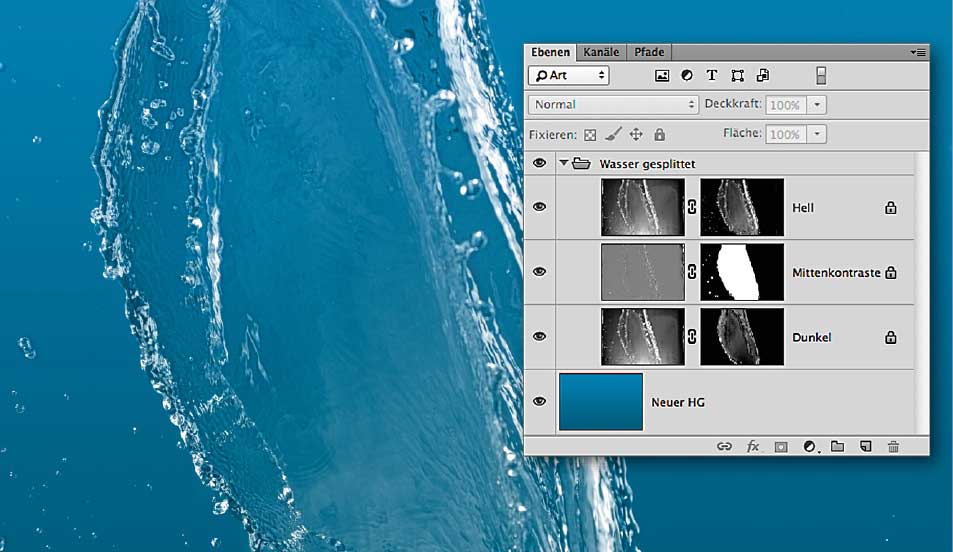
Task: Hide the Hell layer with eye icon
Action: (x=540, y=207)
